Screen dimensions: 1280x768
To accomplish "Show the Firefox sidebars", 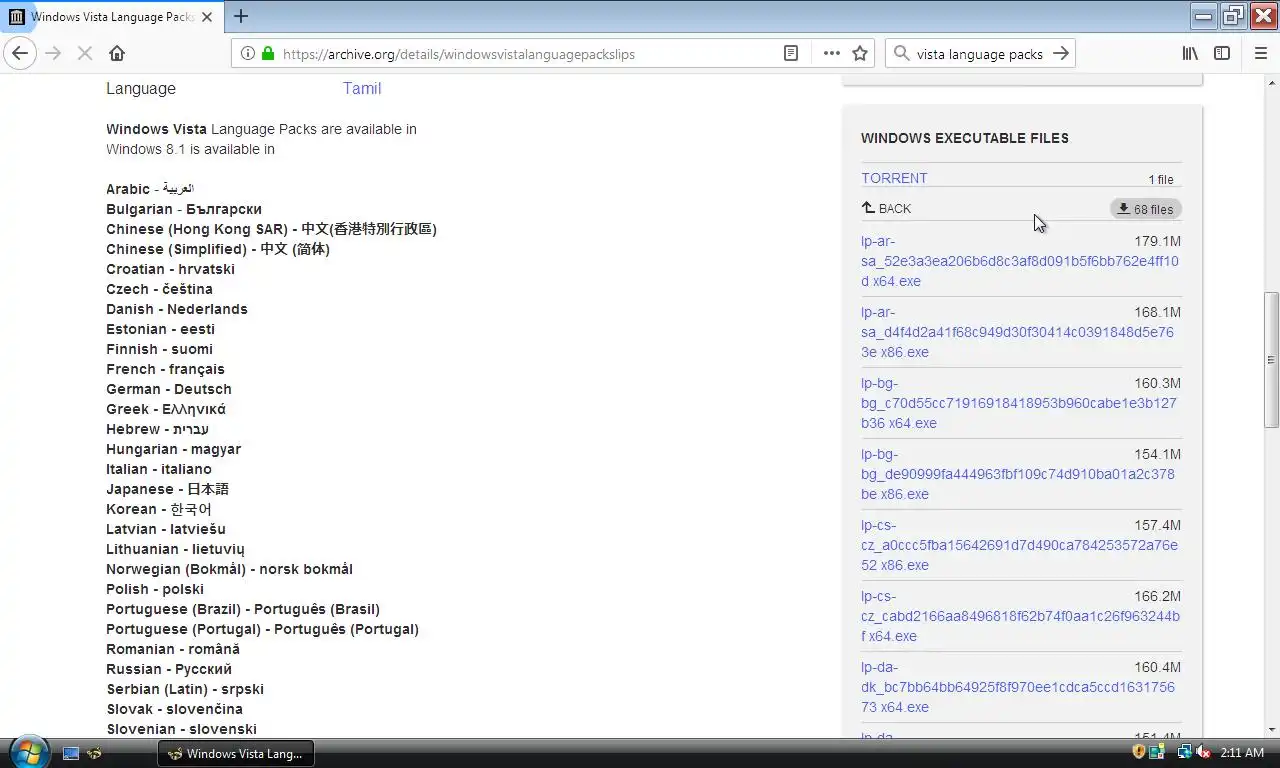I will 1222,54.
